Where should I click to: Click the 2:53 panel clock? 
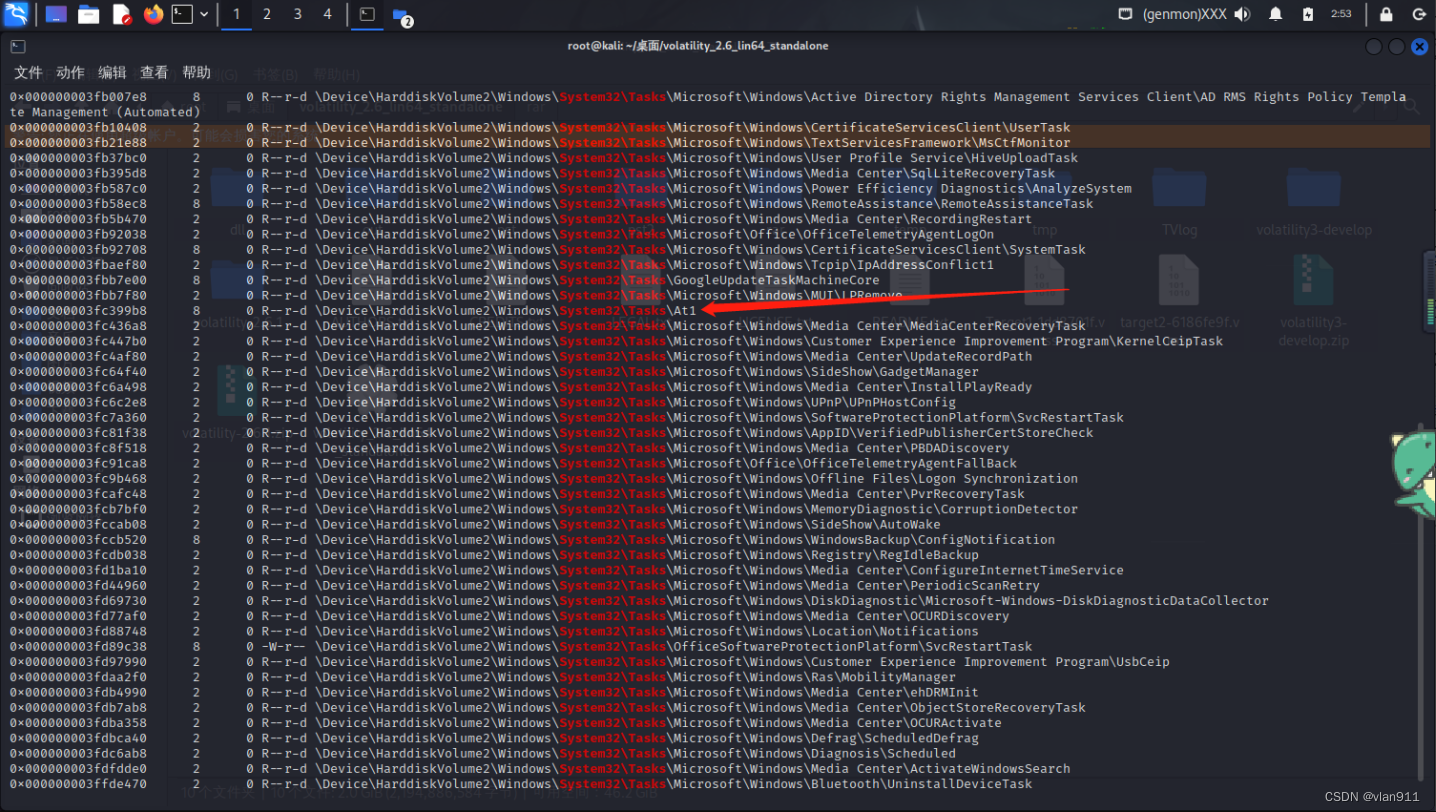point(1341,14)
